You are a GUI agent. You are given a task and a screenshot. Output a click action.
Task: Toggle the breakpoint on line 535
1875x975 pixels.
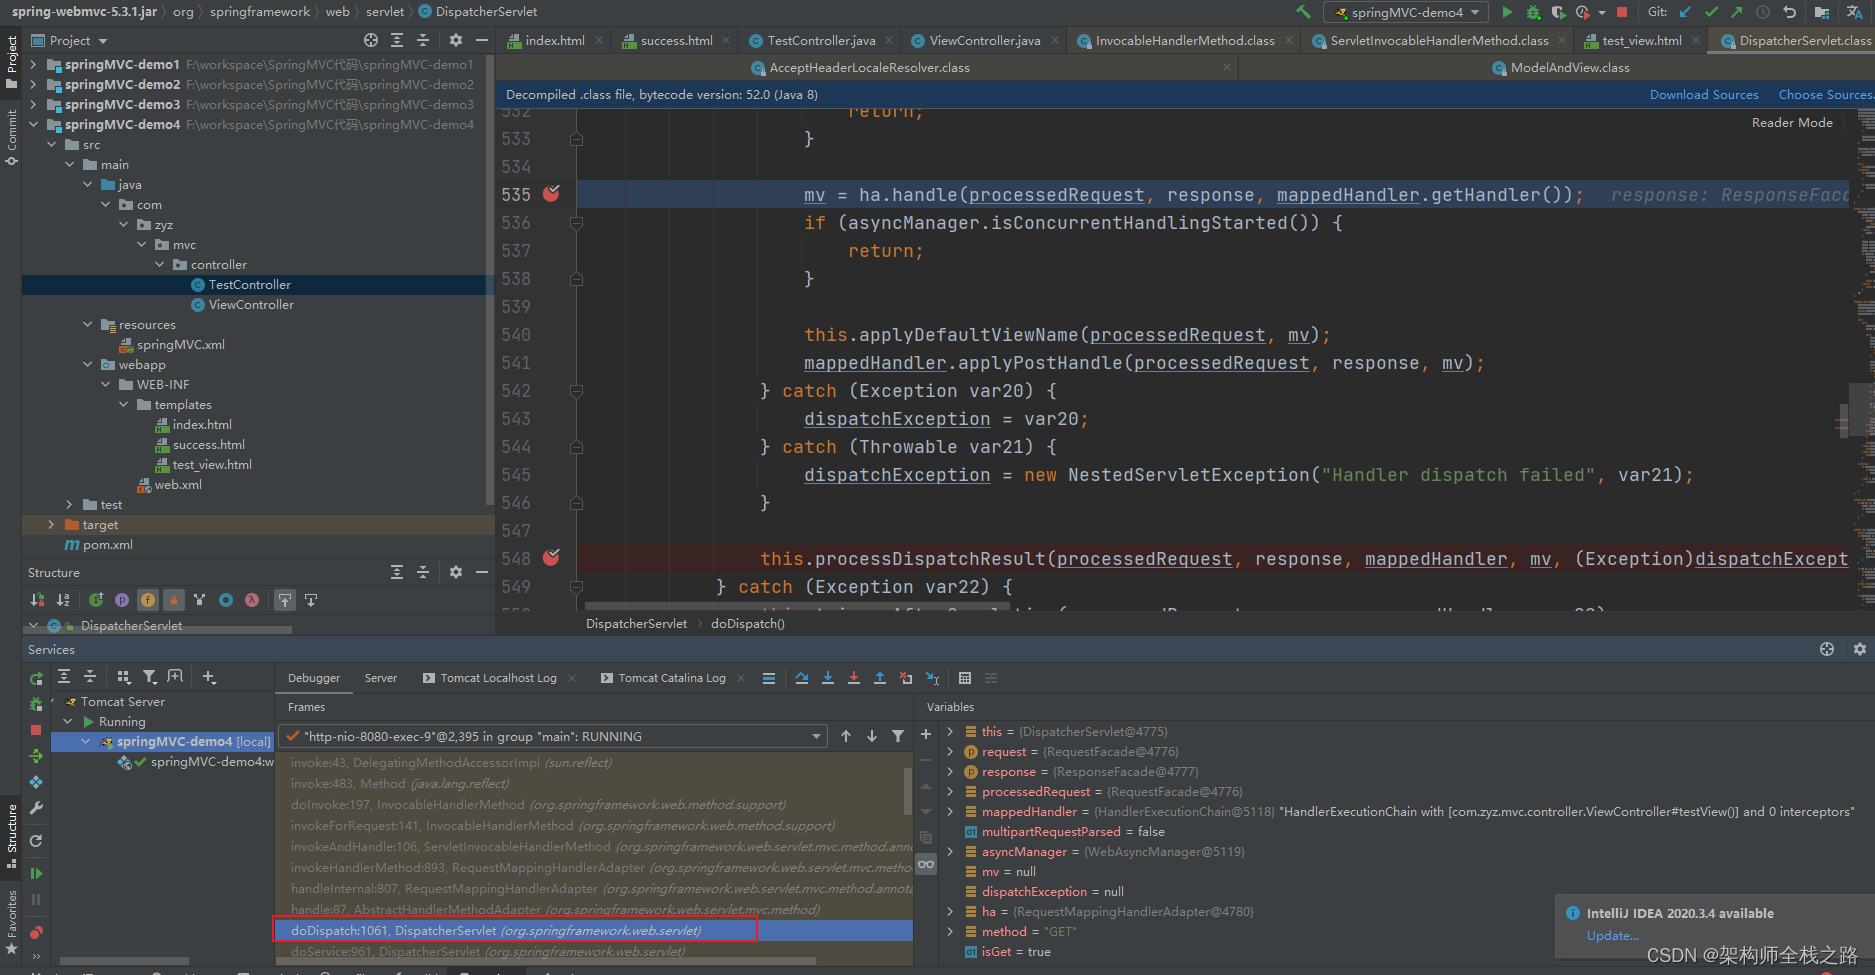[x=551, y=194]
